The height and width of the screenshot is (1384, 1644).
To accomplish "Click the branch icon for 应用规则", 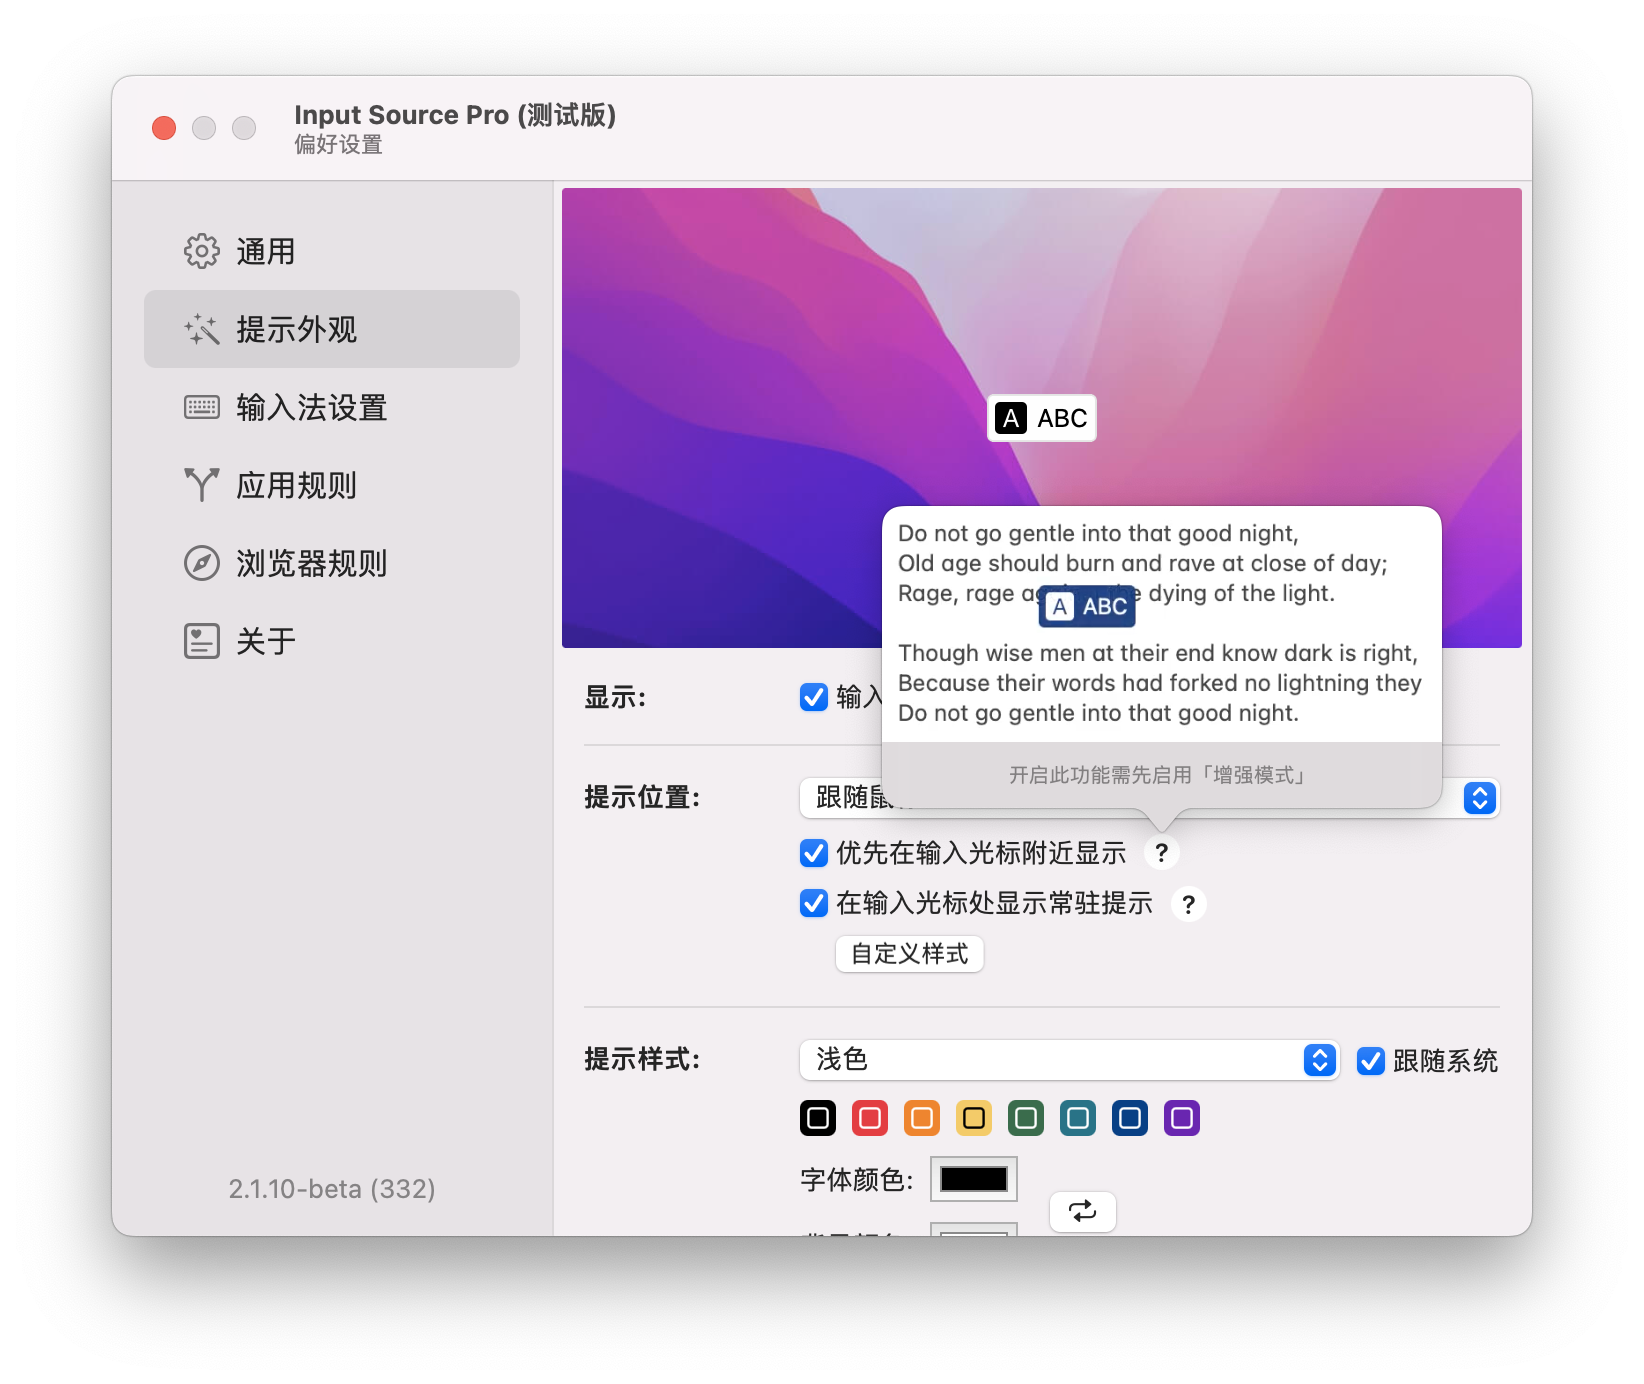I will (201, 485).
